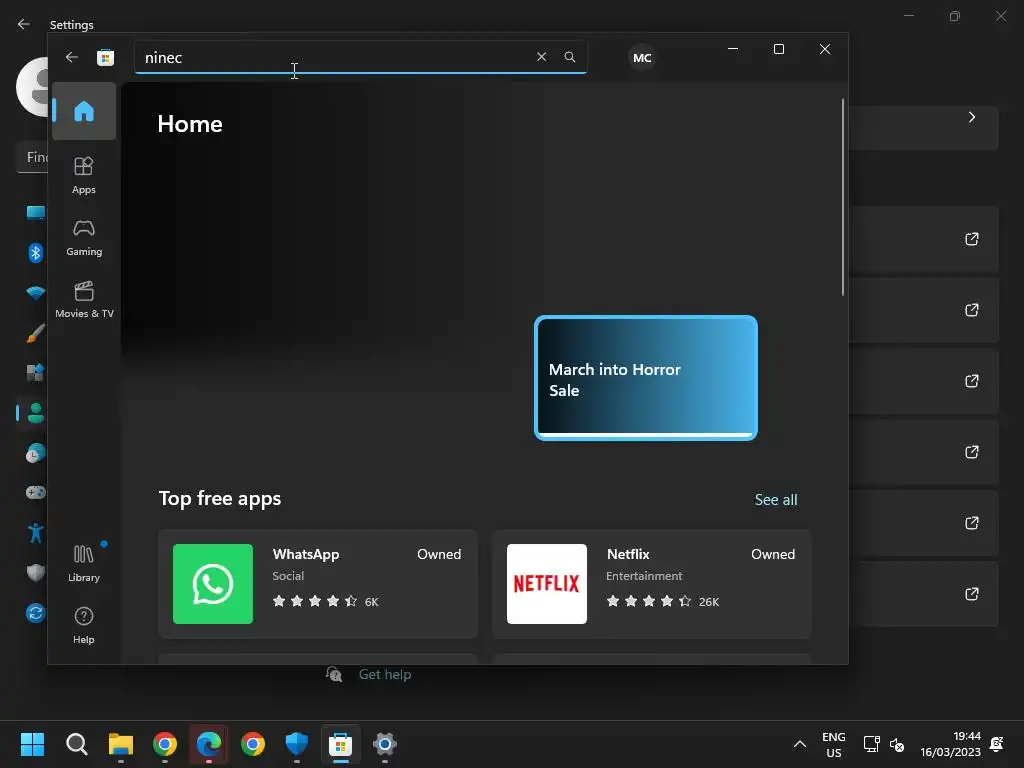Open fifth external link icon in Settings
Viewport: 1024px width, 768px height.
pyautogui.click(x=972, y=523)
